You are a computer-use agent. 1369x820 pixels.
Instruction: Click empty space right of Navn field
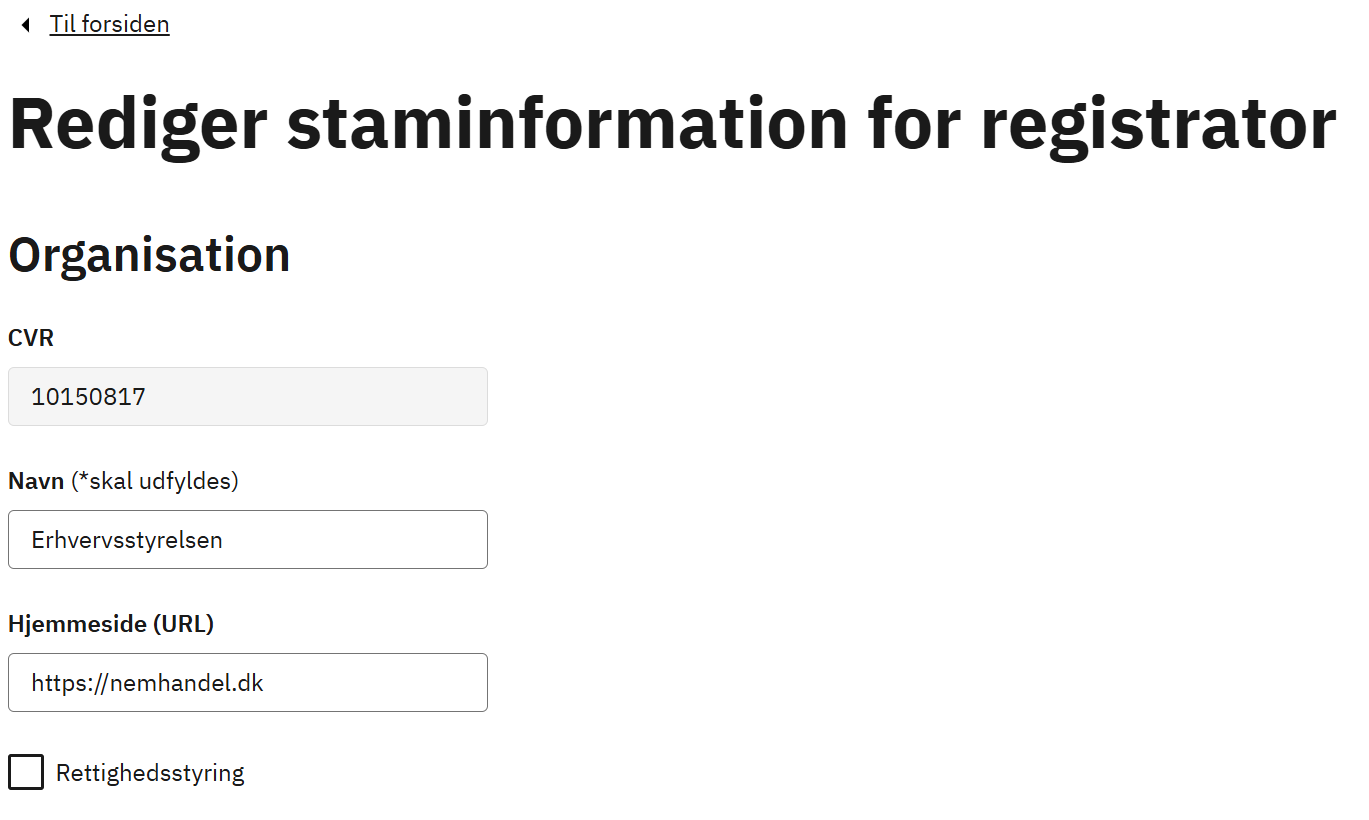coord(900,540)
